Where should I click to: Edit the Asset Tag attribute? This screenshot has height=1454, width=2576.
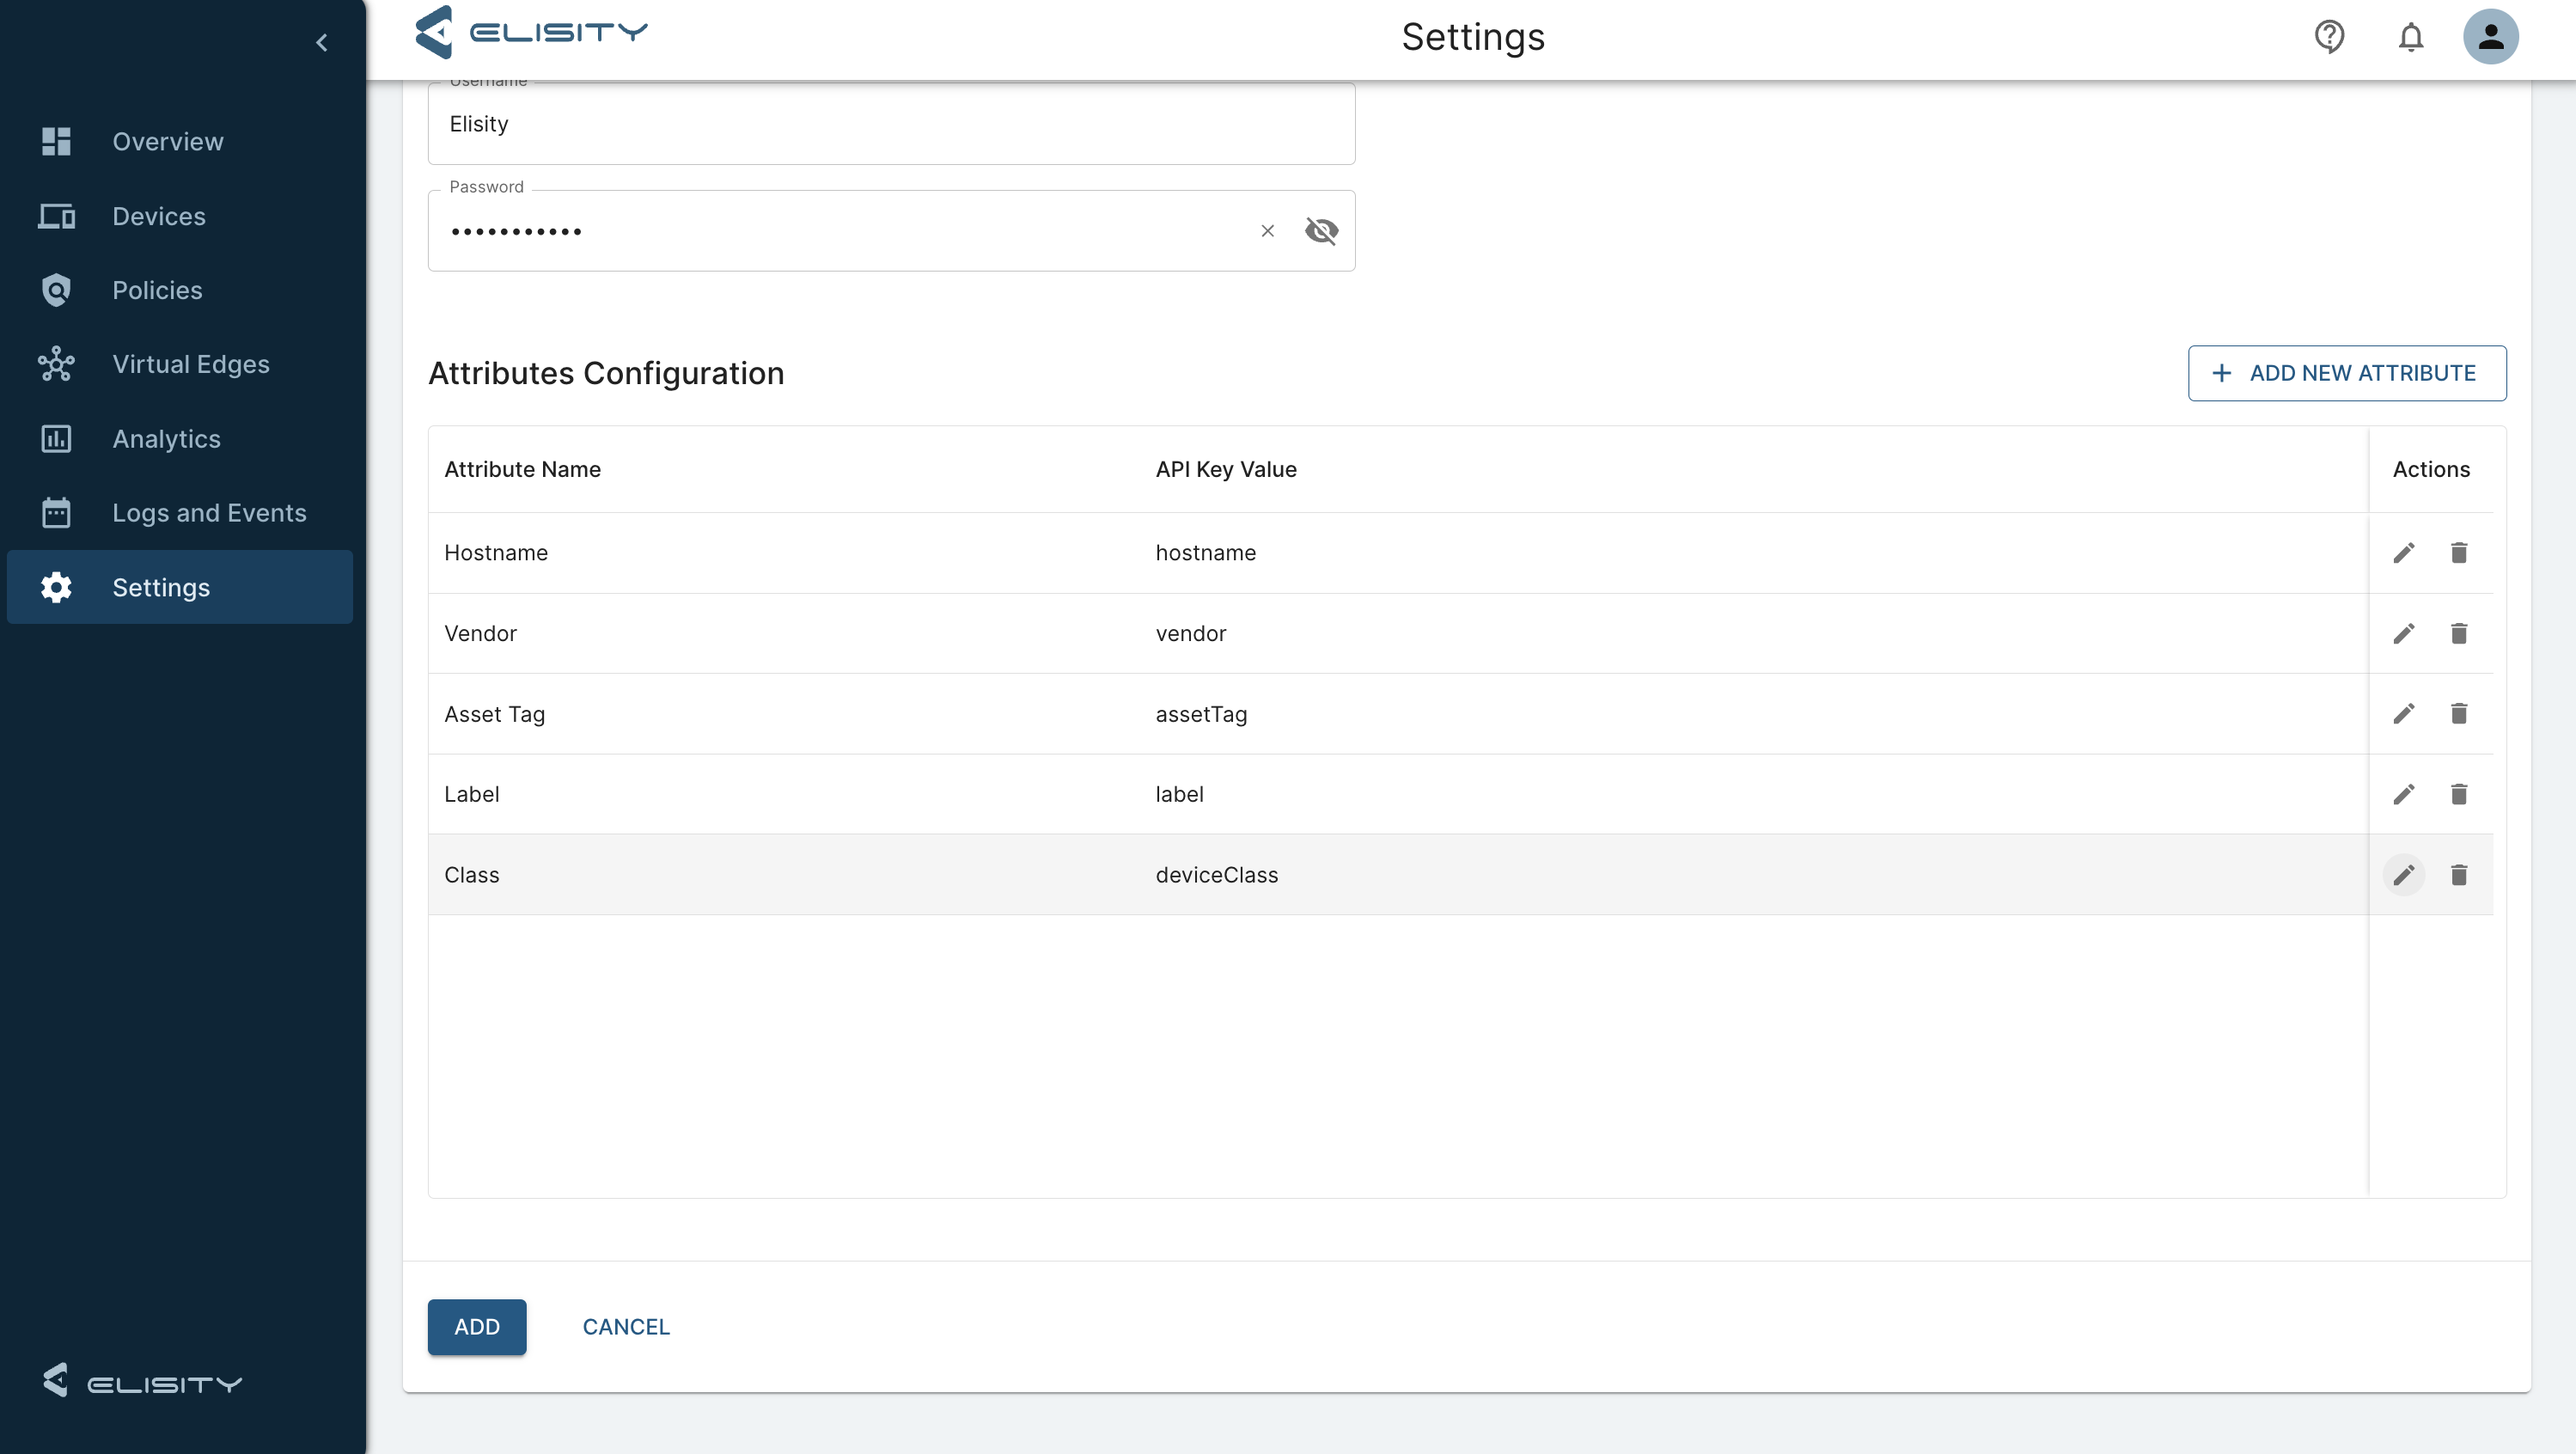point(2404,714)
